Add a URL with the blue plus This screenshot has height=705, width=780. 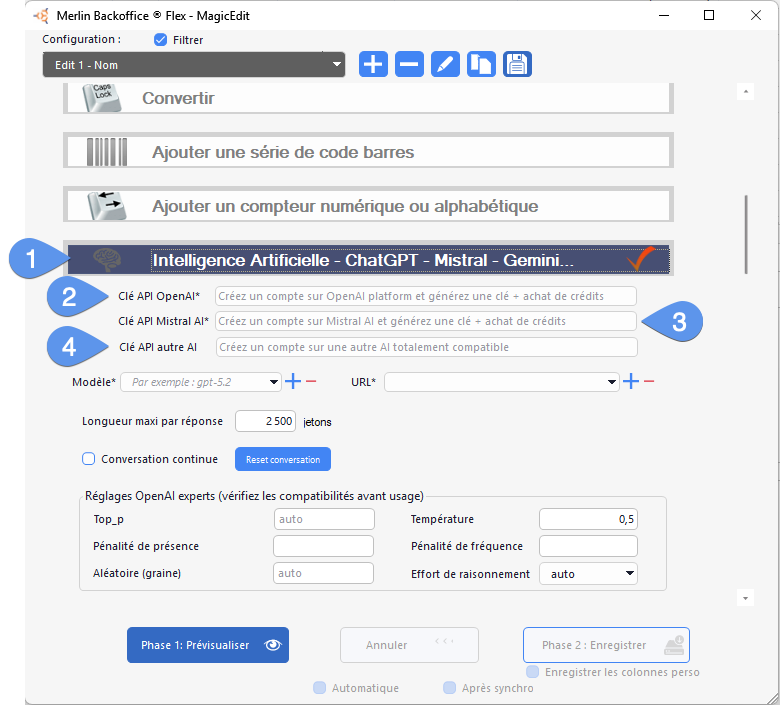(631, 382)
